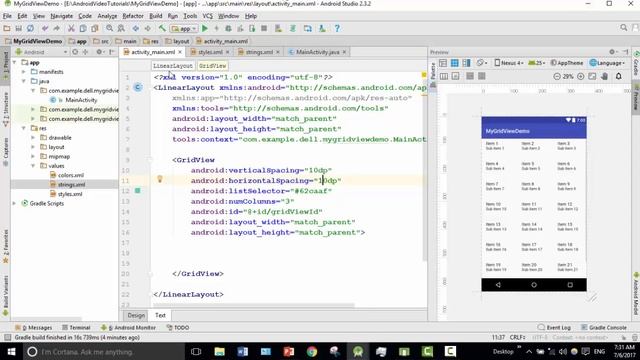Expand the mipmap folder
This screenshot has width=640, height=360.
pos(33,156)
